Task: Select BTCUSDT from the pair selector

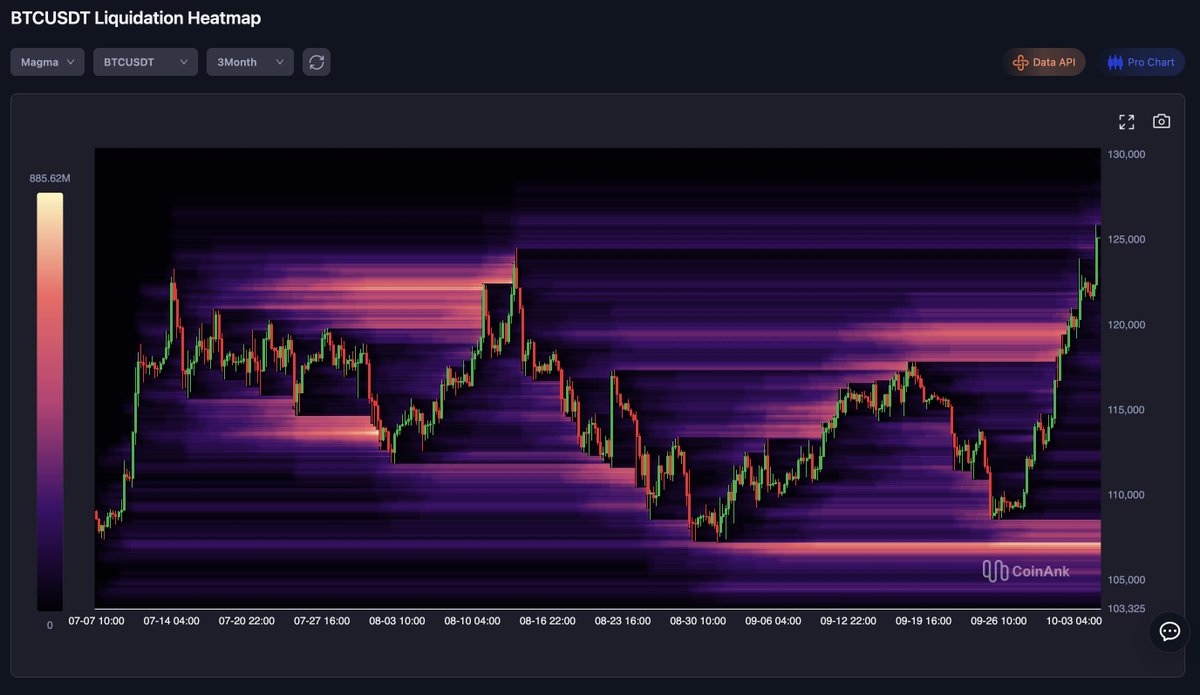Action: click(x=145, y=61)
